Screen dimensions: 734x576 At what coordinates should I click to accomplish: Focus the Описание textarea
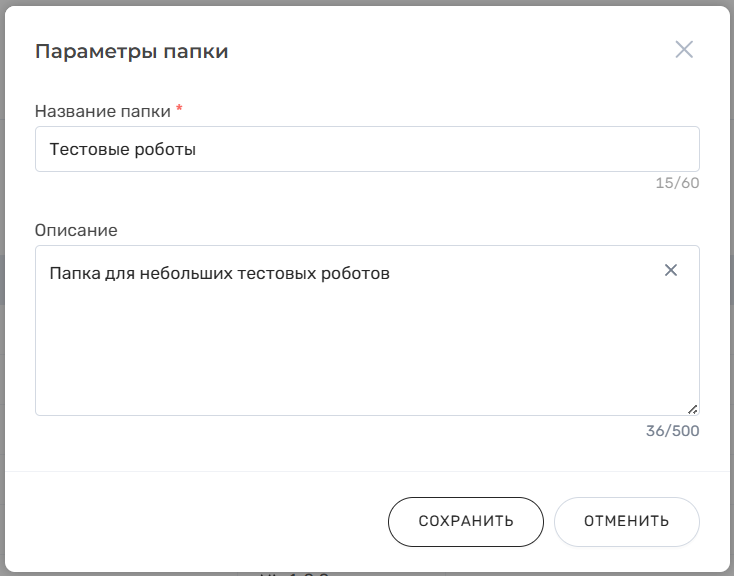point(367,340)
